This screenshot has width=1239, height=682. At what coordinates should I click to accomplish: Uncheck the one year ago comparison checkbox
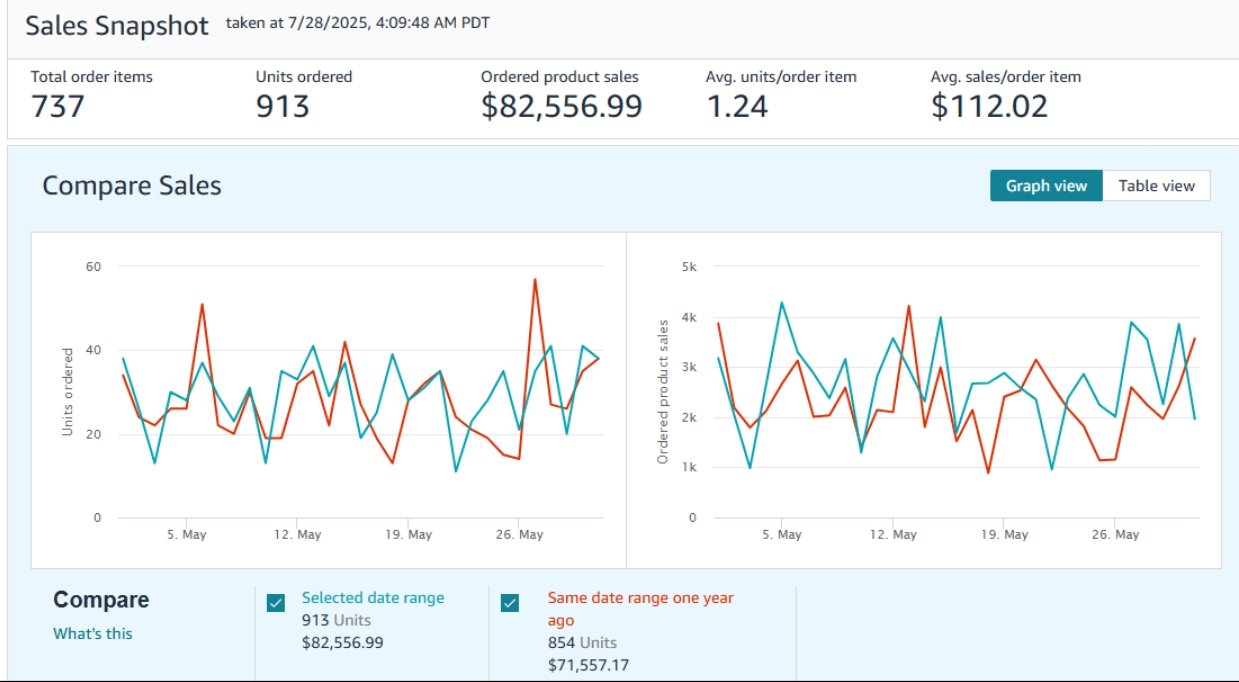point(510,603)
